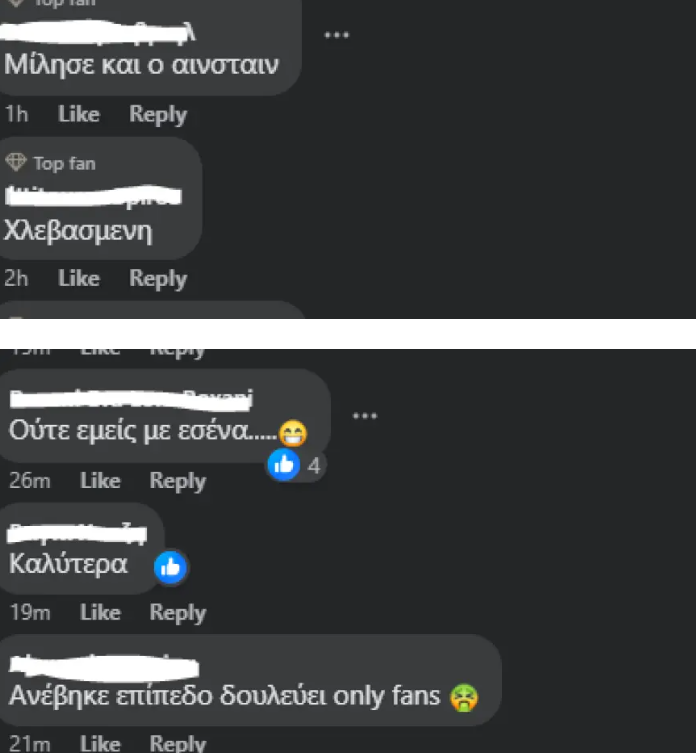Reply to the 'Χλεβασμενη' comment
The image size is (696, 753).
[x=158, y=279]
